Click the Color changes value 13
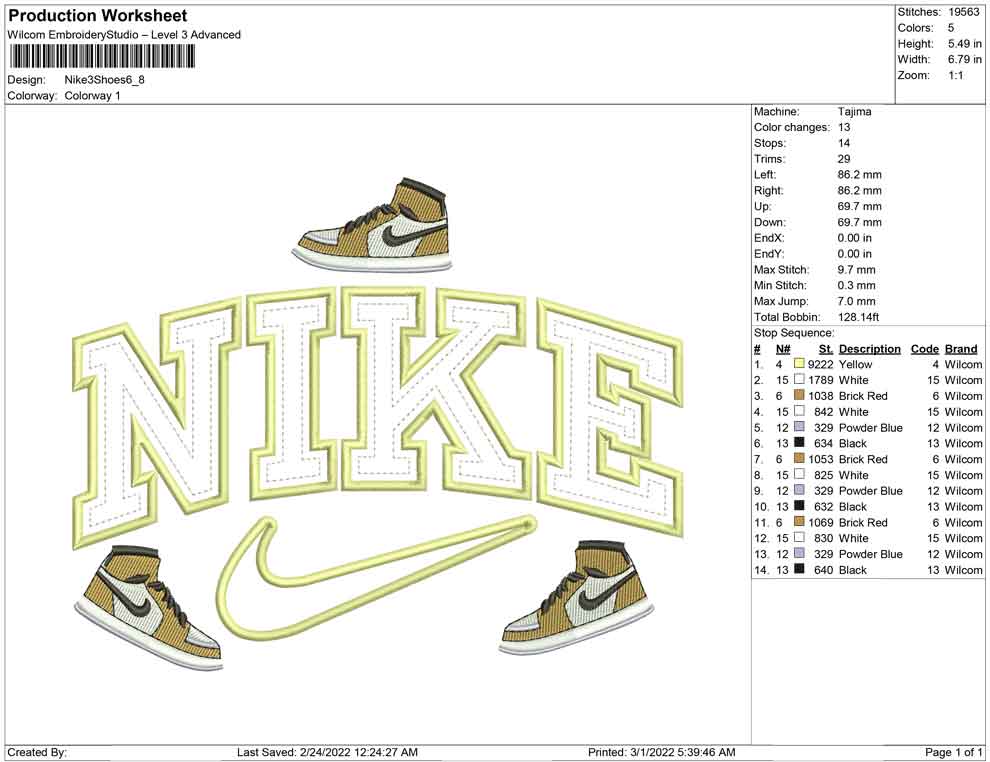Screen dimensions: 990x762 tap(844, 127)
